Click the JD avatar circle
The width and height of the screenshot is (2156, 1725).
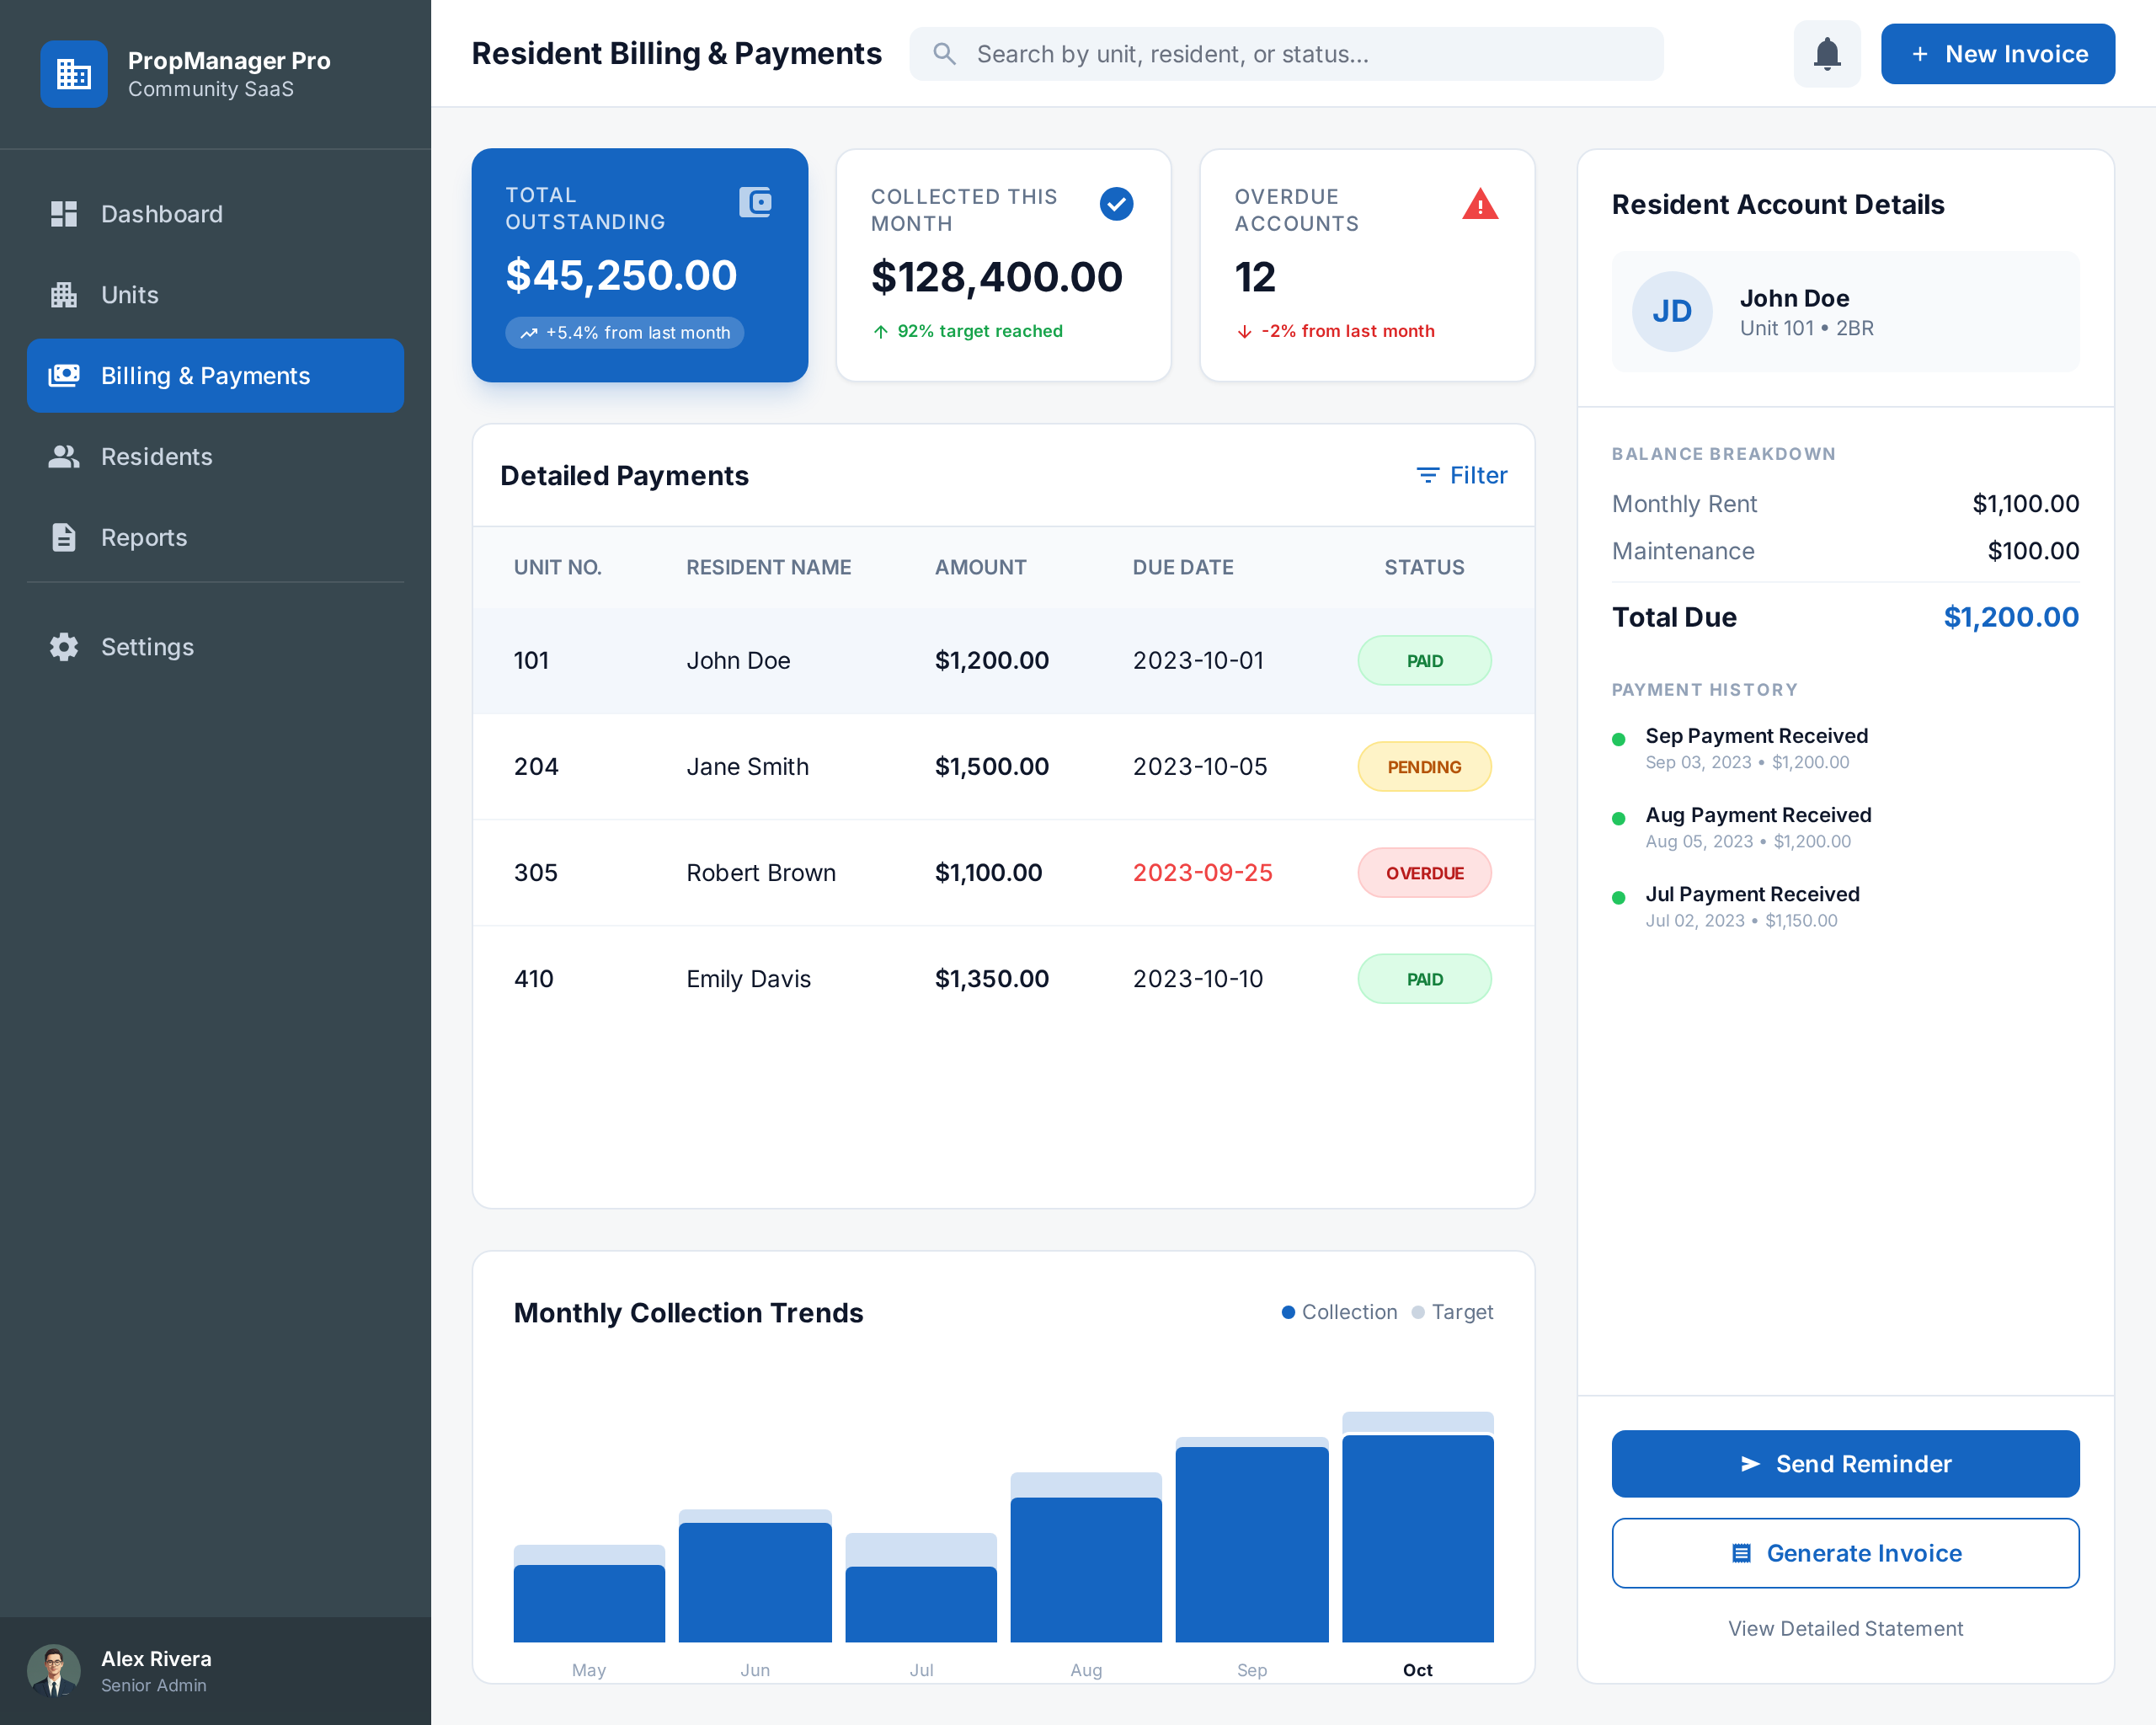point(1671,311)
